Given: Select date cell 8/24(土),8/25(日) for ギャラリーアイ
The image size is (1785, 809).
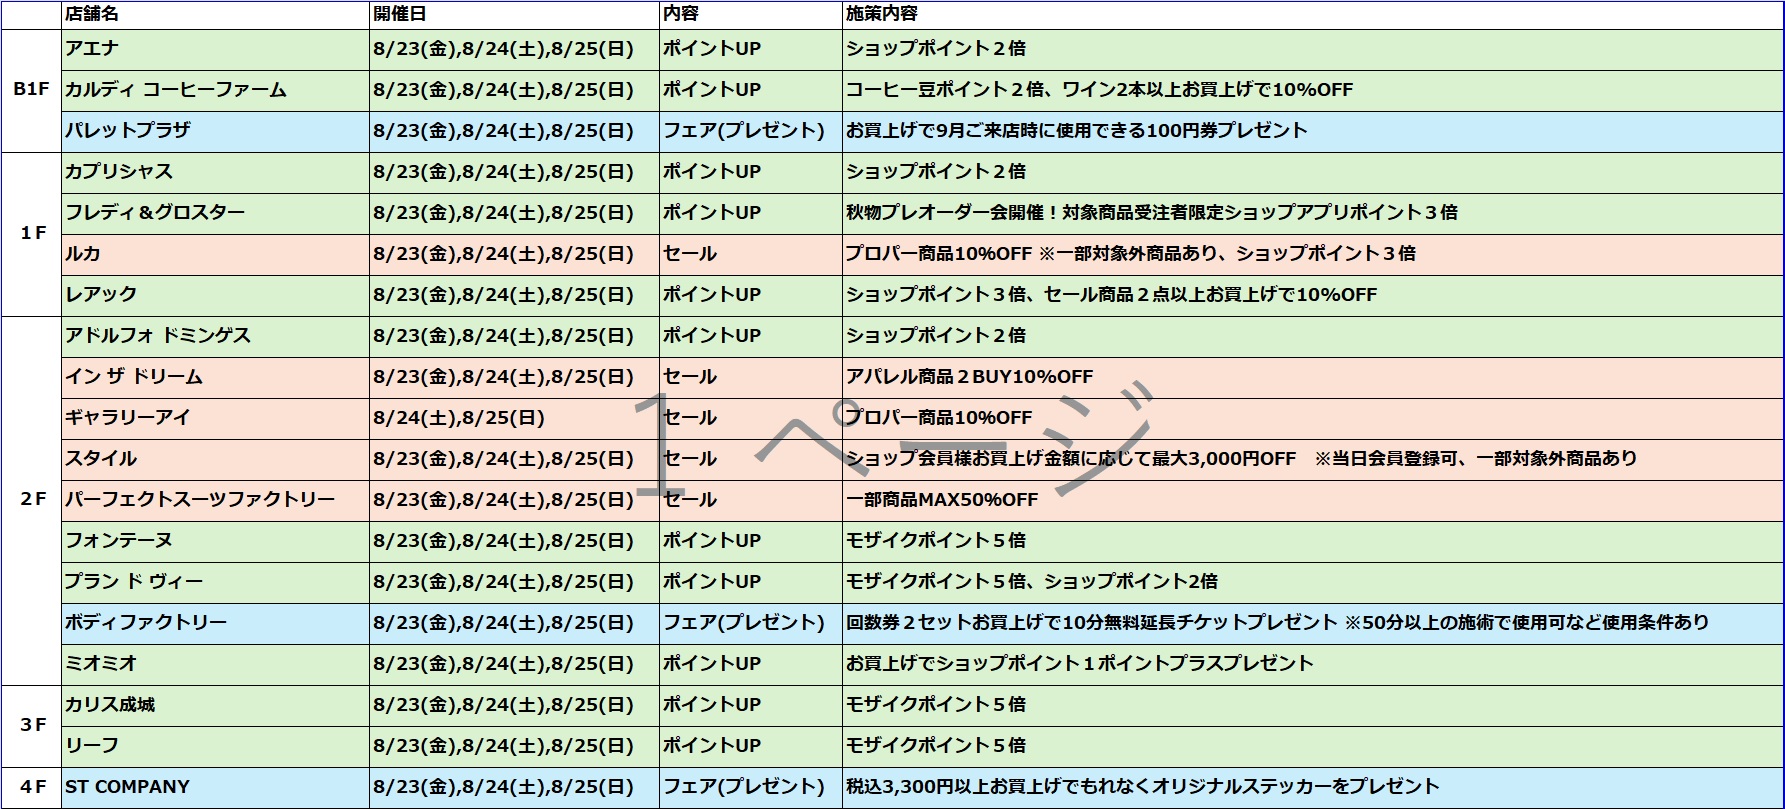Looking at the screenshot, I should [514, 418].
